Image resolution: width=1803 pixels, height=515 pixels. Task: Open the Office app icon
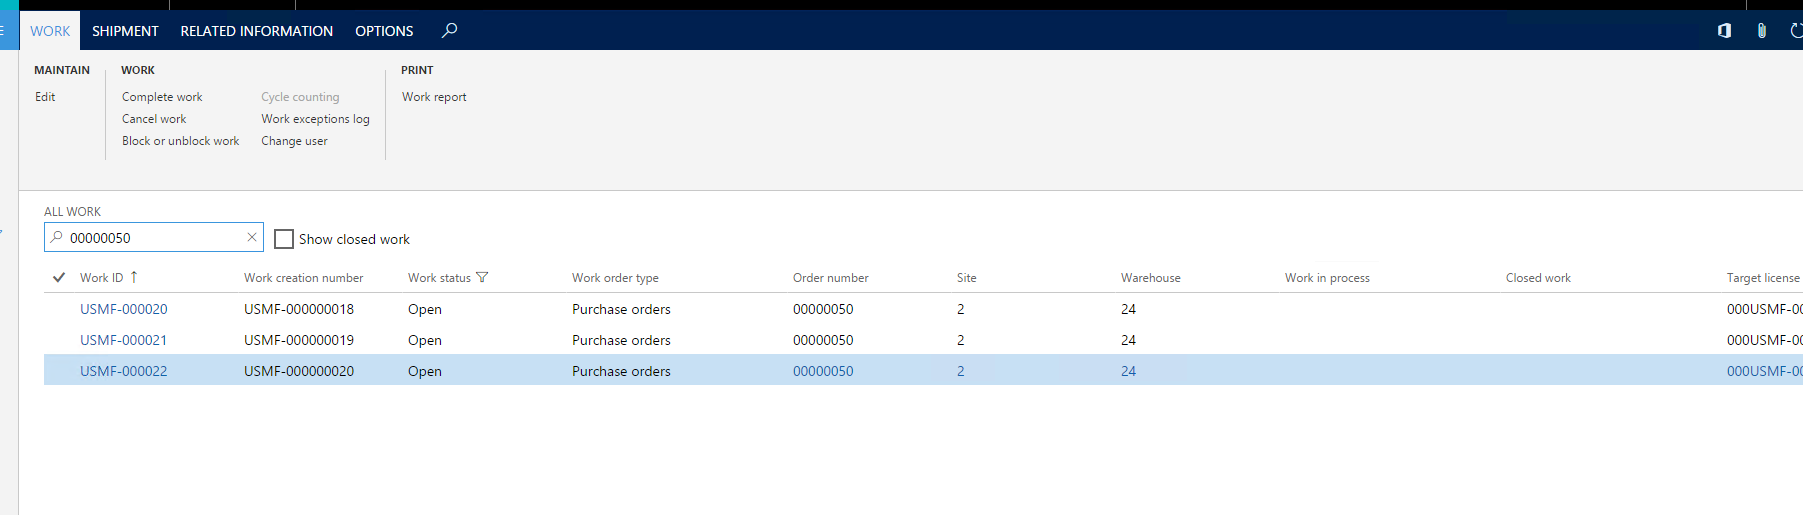(1724, 31)
